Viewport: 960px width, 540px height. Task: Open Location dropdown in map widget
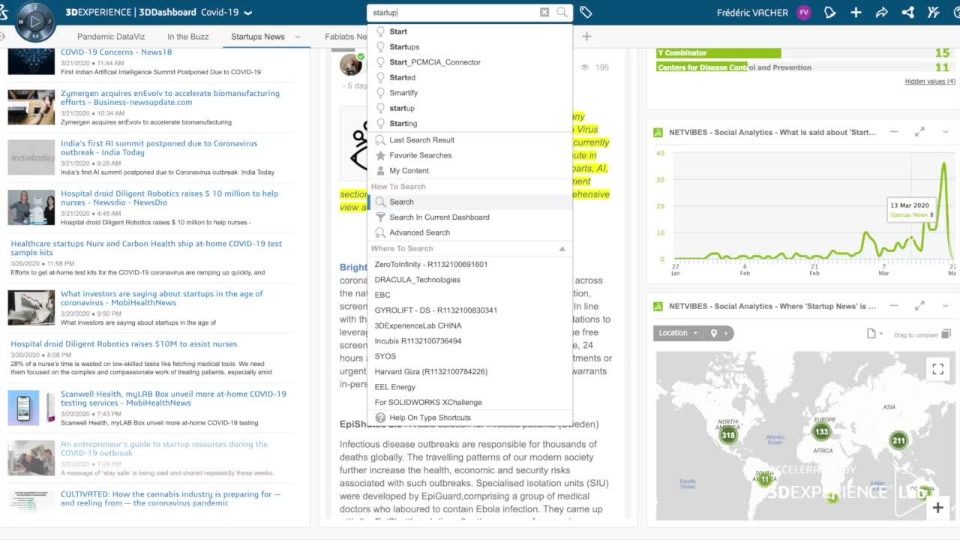tap(678, 333)
